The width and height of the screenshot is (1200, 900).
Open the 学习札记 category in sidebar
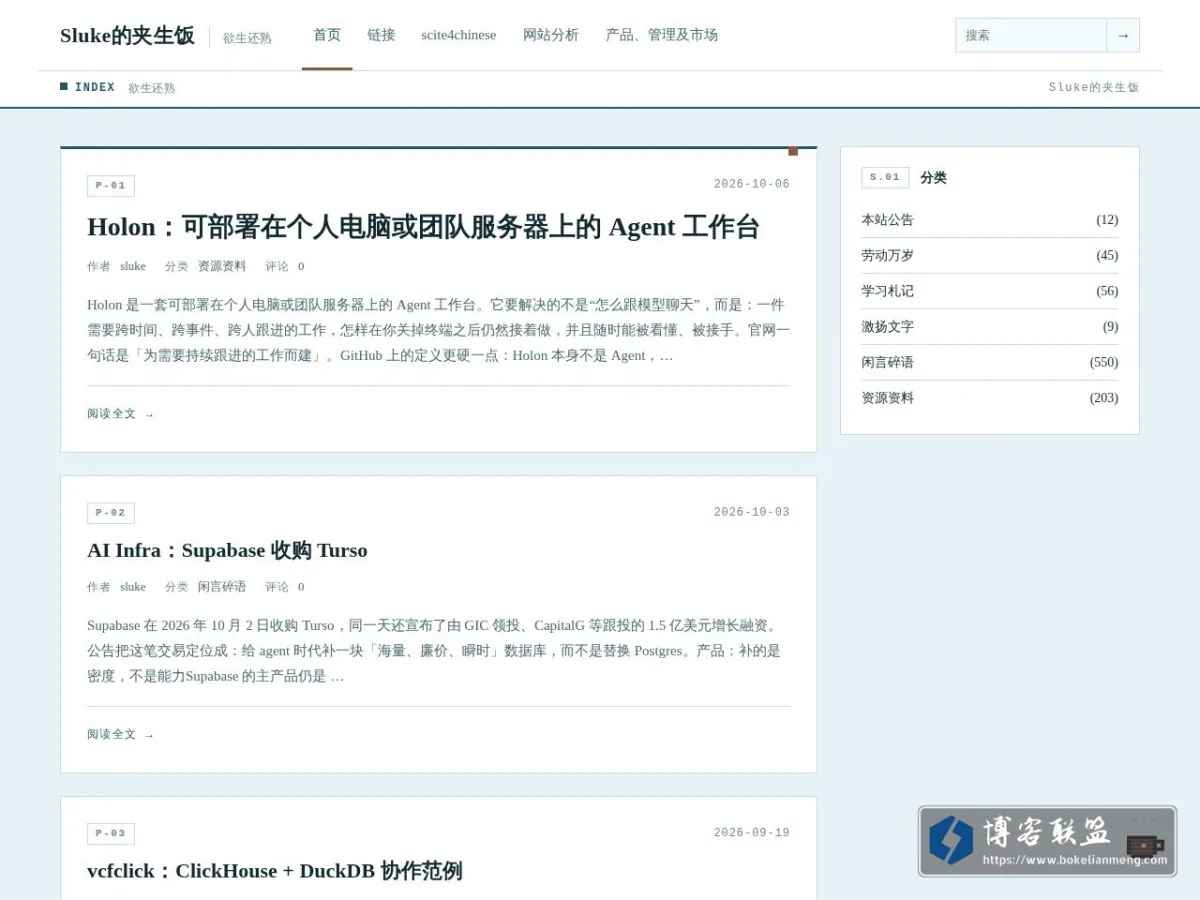(888, 291)
